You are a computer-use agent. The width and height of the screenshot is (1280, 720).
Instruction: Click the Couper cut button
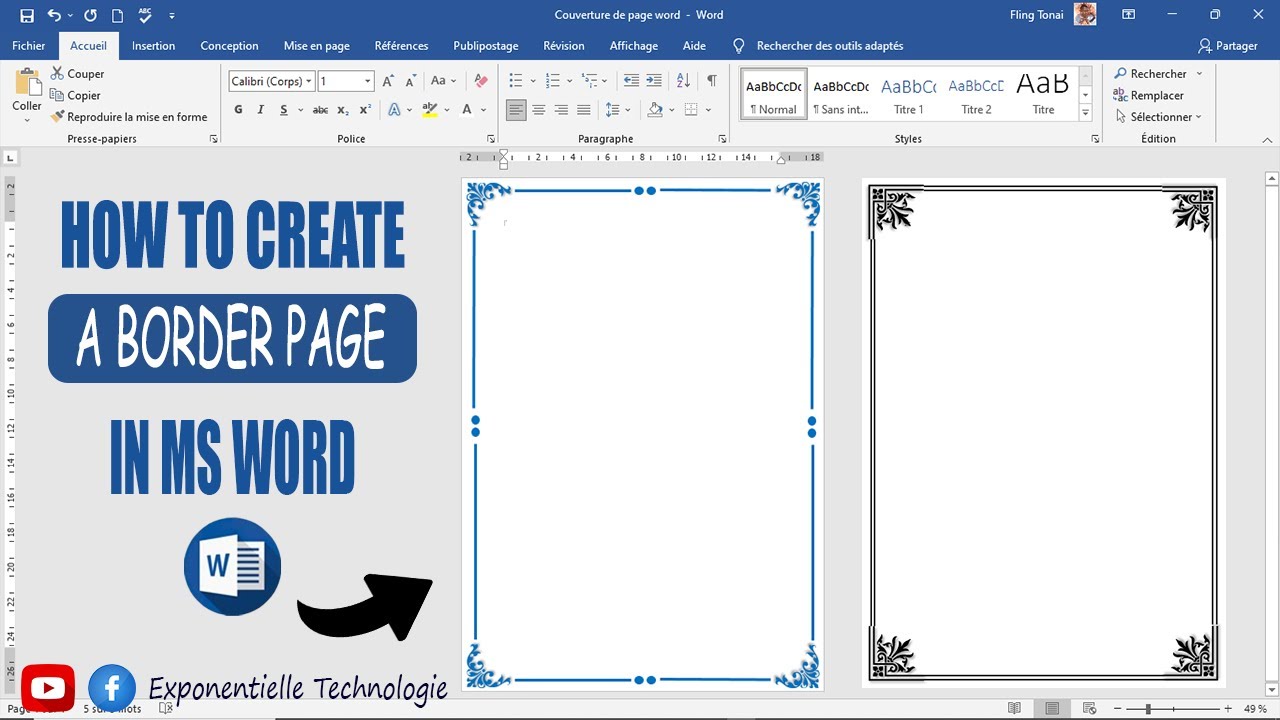coord(78,74)
